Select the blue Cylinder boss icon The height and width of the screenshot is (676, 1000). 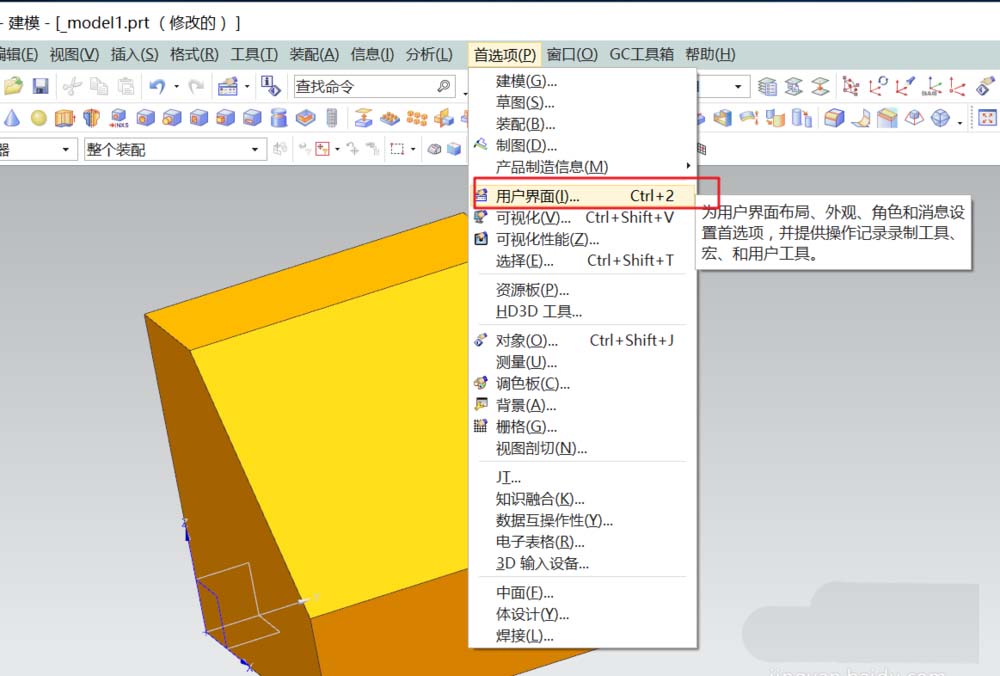(x=279, y=118)
